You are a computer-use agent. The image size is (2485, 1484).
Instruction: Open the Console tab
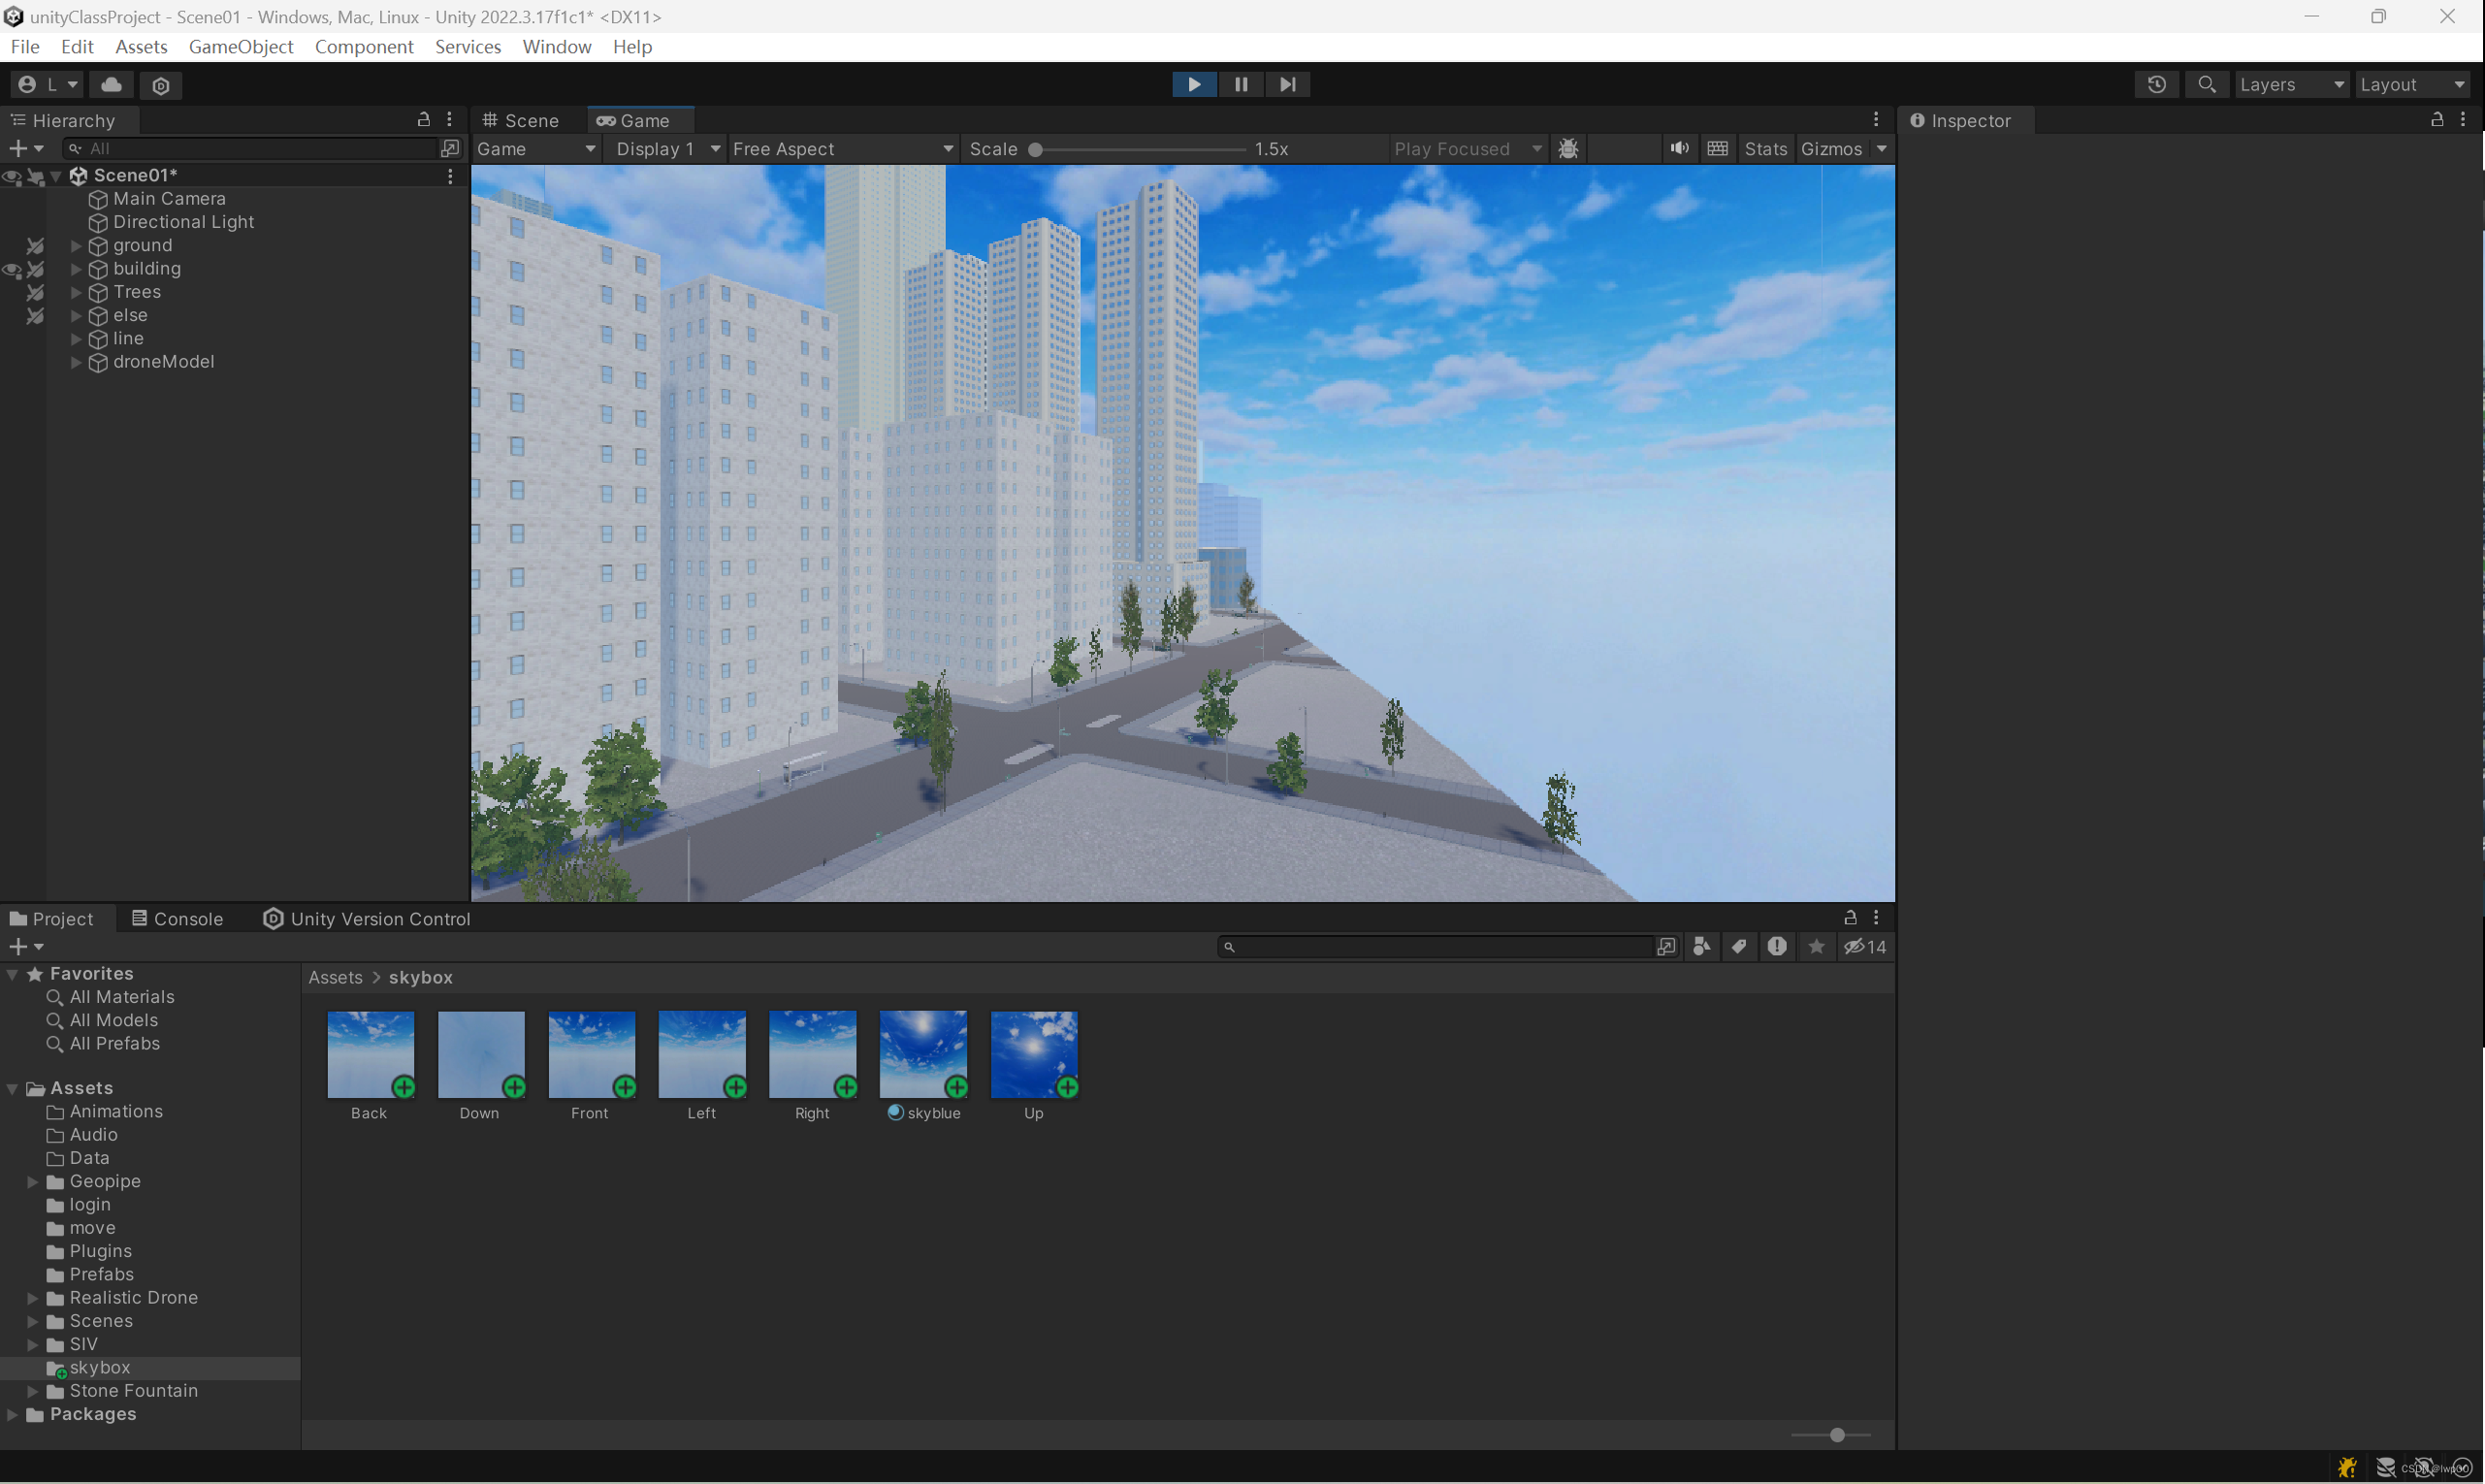(177, 919)
